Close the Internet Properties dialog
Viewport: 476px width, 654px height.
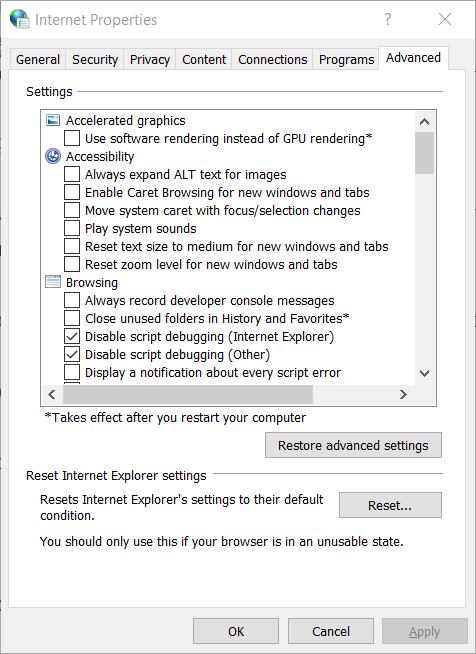click(445, 19)
